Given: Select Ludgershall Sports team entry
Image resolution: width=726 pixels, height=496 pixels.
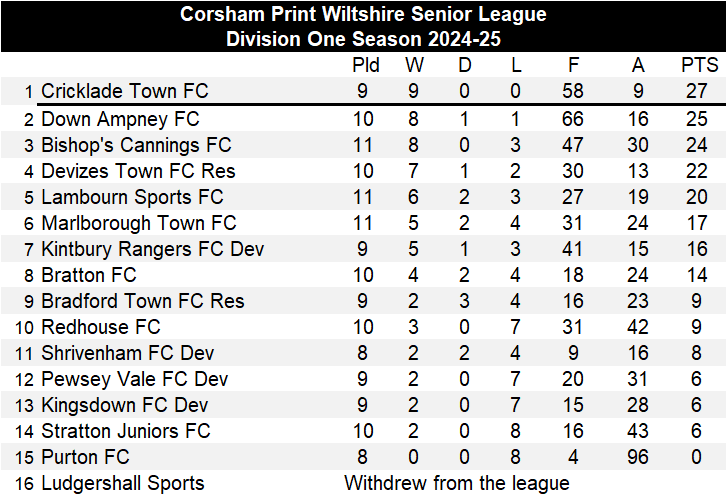Looking at the screenshot, I should point(122,483).
